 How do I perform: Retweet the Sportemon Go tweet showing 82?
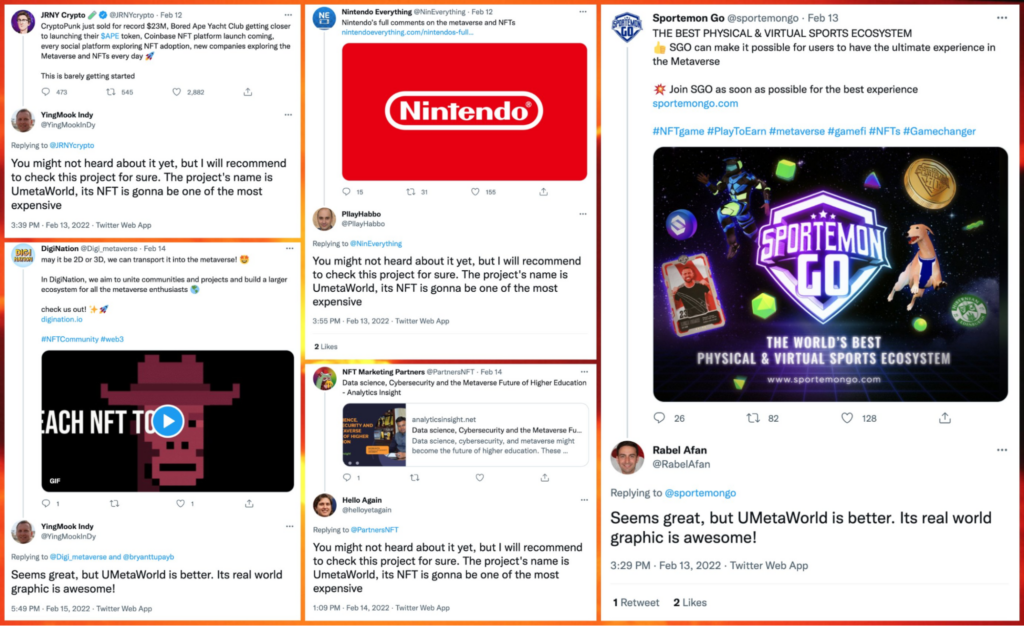[x=753, y=418]
